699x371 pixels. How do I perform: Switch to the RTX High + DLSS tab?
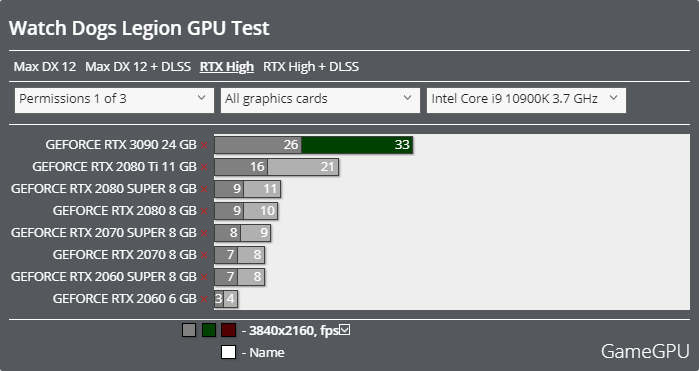[311, 67]
